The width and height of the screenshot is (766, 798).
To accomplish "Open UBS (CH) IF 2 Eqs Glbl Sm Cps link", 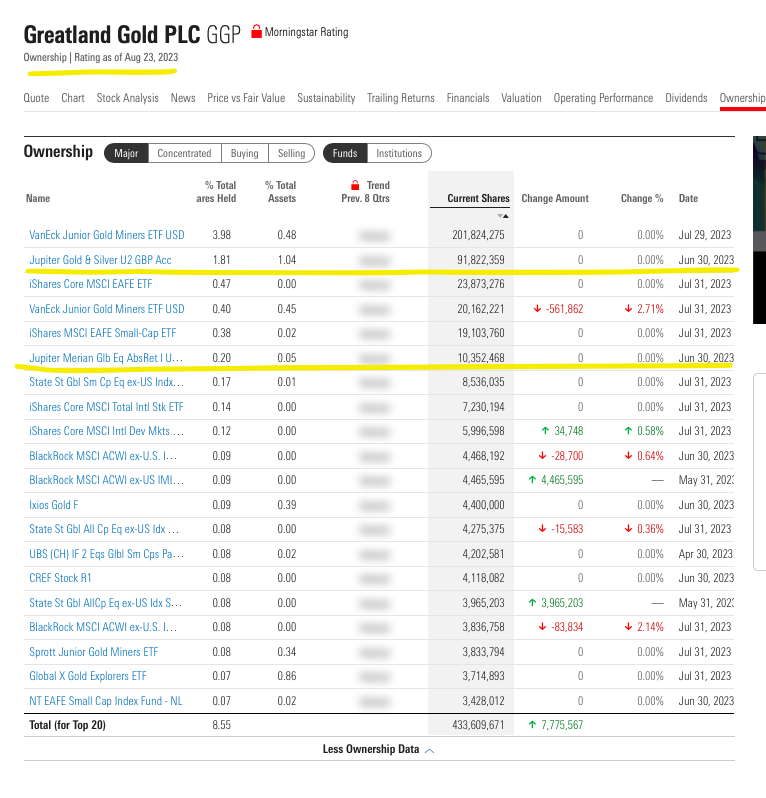I will coord(106,554).
